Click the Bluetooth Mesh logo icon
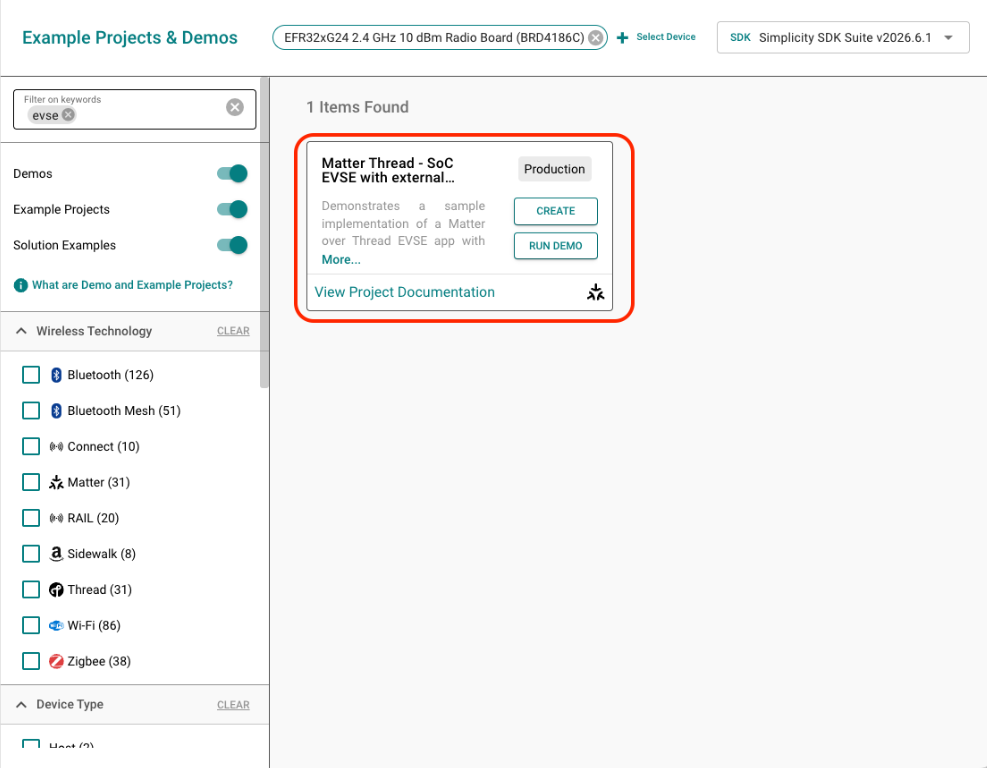Screen dimensions: 987x768 point(56,411)
